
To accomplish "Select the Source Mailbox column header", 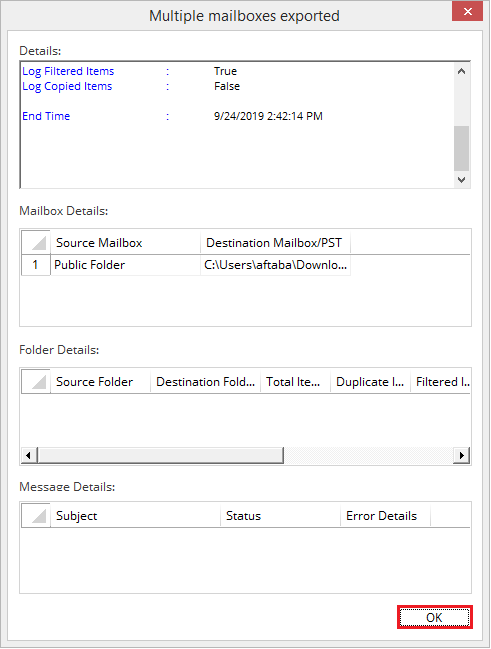I will 125,243.
